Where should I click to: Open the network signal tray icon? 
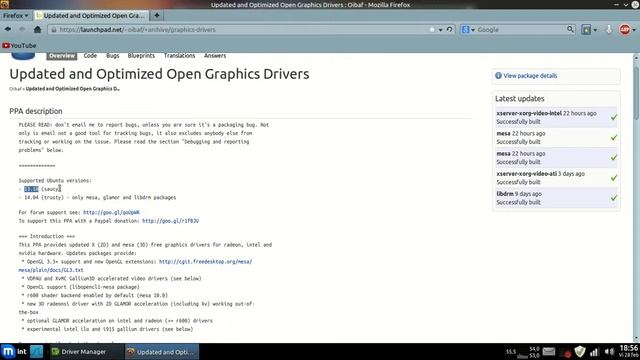[595, 351]
